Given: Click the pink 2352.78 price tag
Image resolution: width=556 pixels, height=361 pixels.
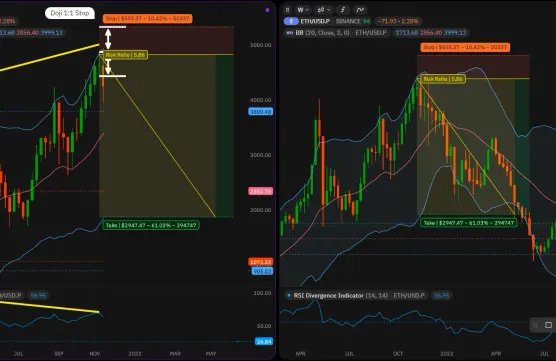Looking at the screenshot, I should click(261, 191).
